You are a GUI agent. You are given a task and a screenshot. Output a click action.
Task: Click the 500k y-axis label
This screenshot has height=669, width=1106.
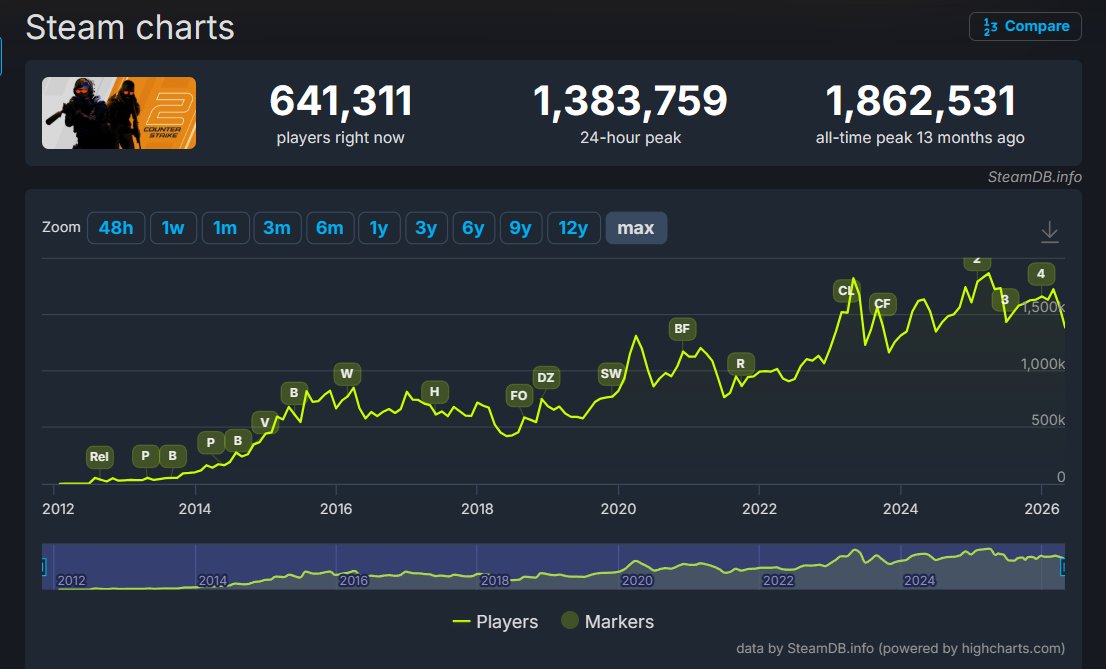pos(1048,421)
